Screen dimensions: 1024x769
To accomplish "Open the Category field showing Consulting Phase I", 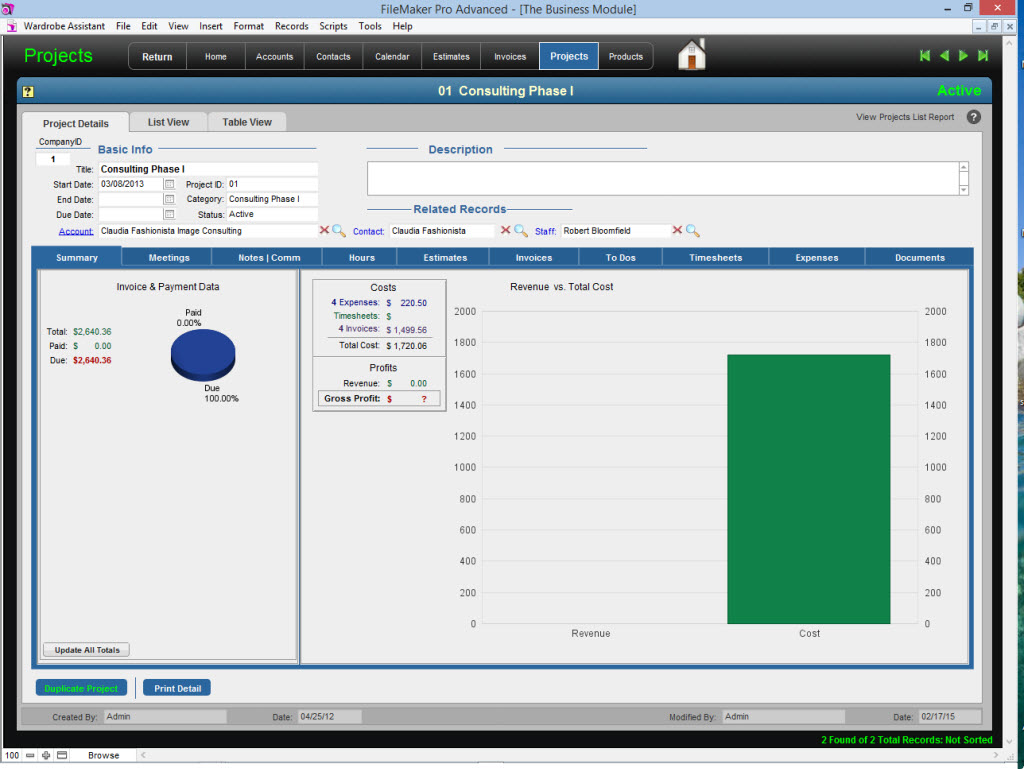I will (272, 199).
